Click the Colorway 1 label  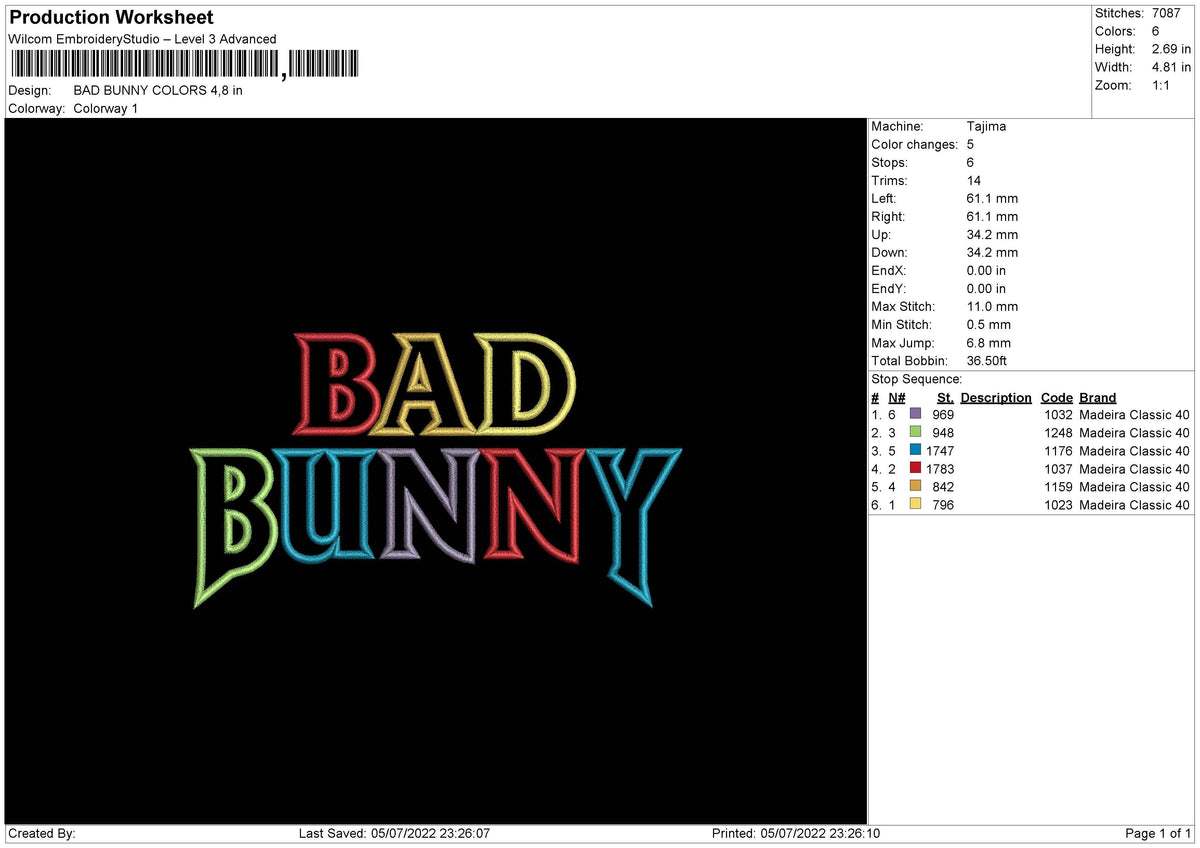tap(105, 108)
